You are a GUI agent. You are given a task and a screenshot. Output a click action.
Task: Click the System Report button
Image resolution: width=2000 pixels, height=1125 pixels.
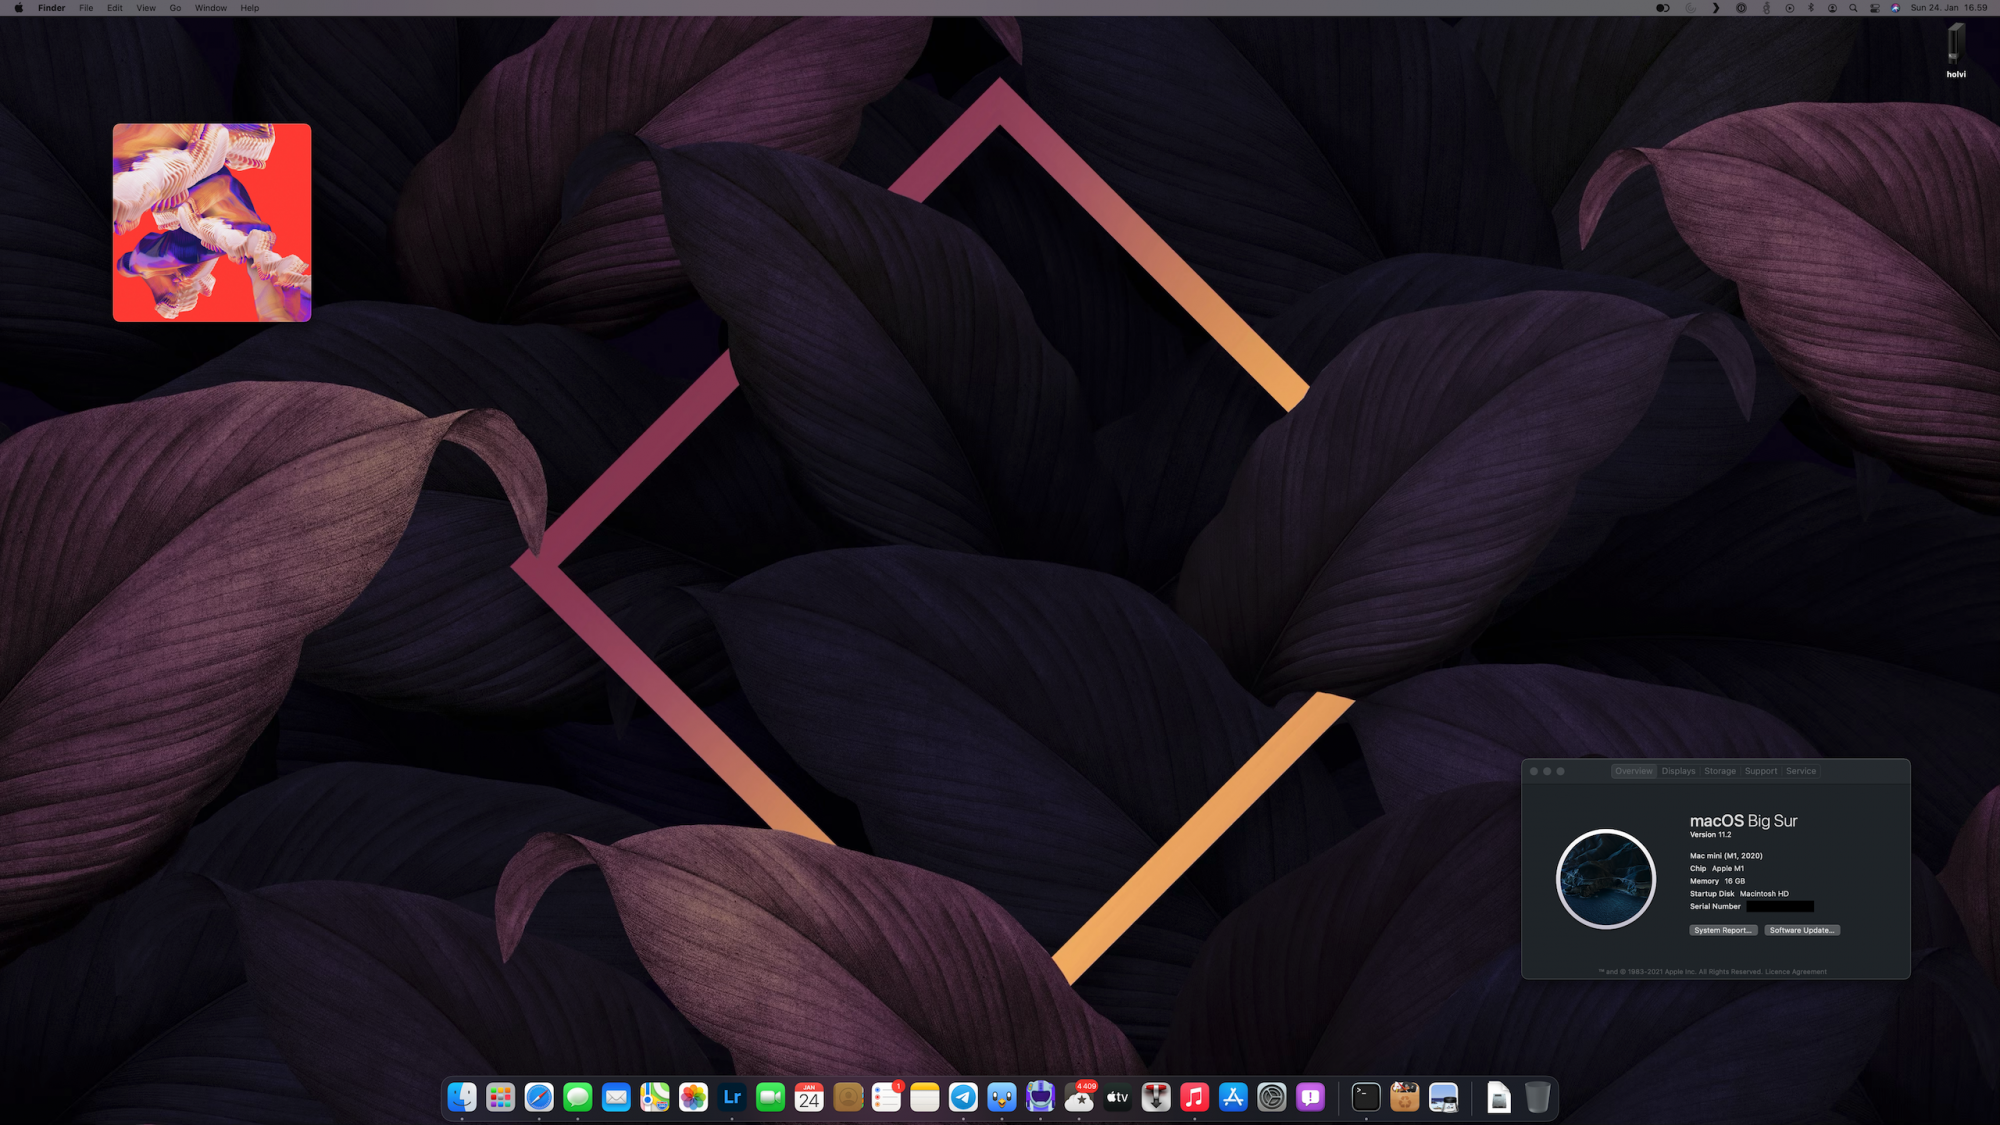[x=1722, y=930]
